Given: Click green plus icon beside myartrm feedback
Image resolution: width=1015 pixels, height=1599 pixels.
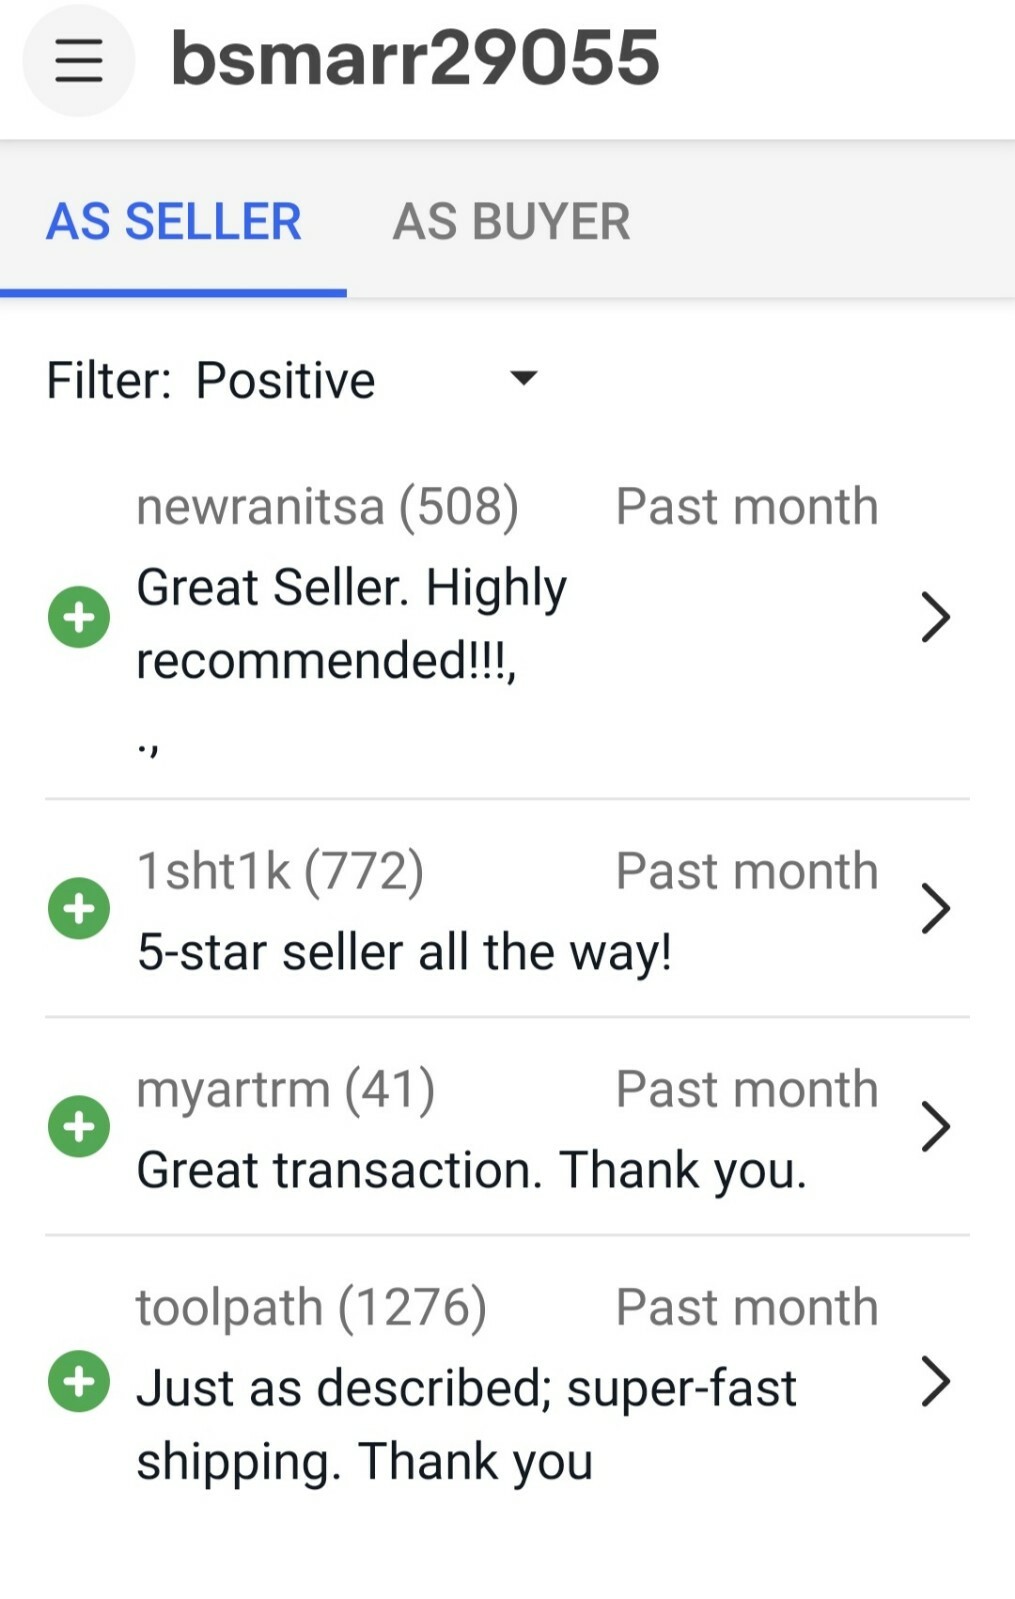Looking at the screenshot, I should (x=79, y=1126).
